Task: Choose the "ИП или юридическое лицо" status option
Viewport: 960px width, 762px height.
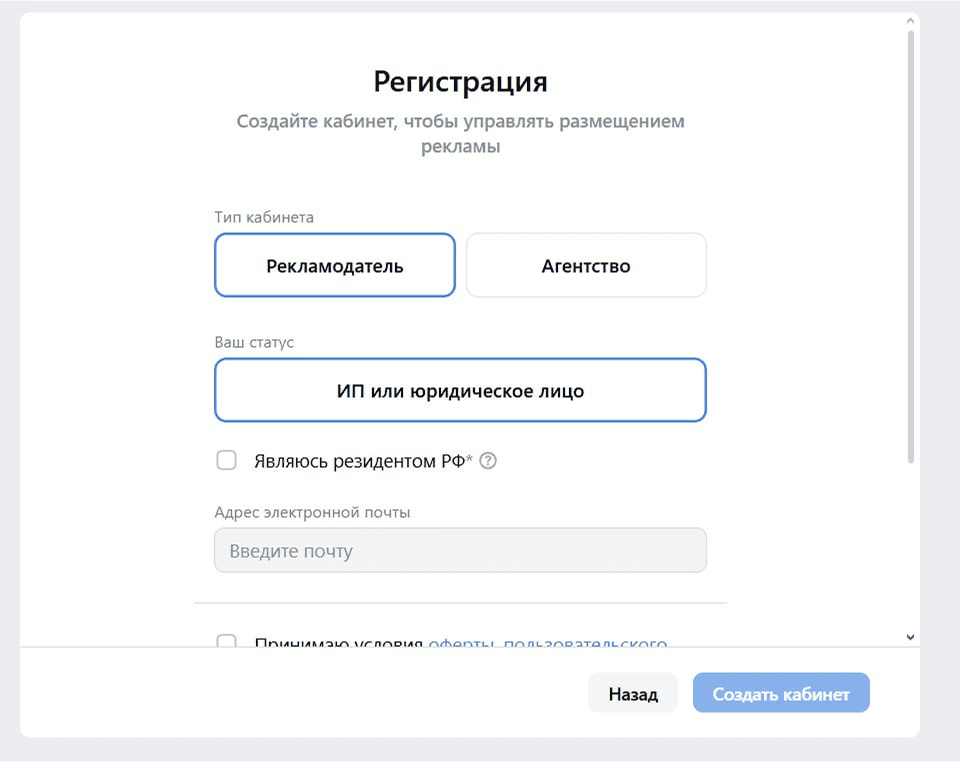Action: click(x=460, y=390)
